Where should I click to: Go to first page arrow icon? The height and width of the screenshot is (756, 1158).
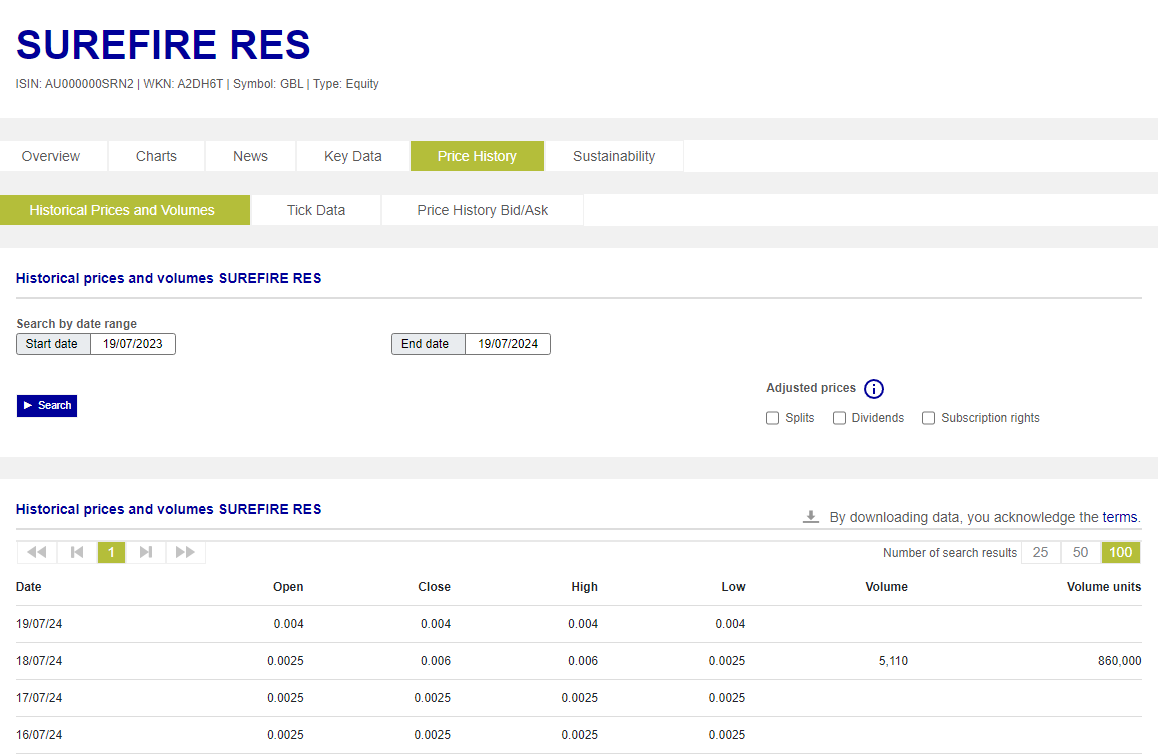[x=77, y=552]
